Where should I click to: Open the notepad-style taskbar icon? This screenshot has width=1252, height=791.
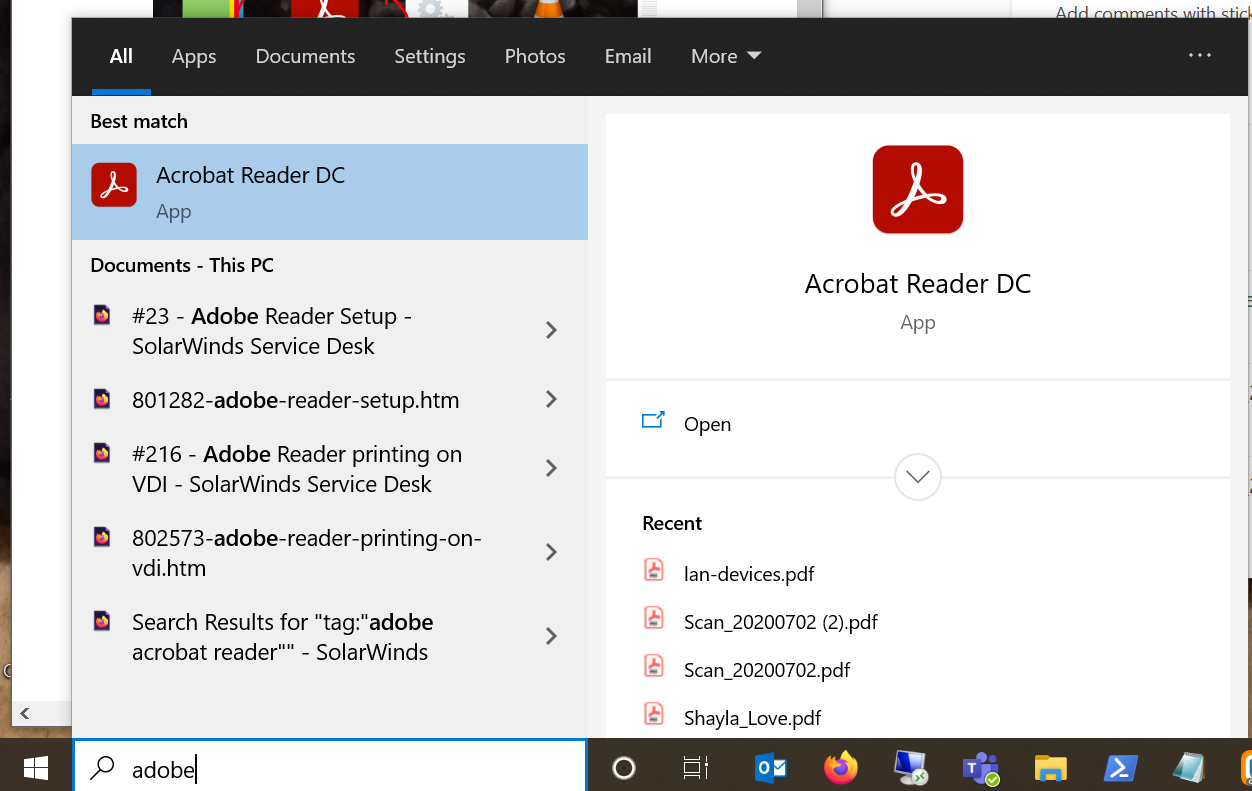[1189, 767]
